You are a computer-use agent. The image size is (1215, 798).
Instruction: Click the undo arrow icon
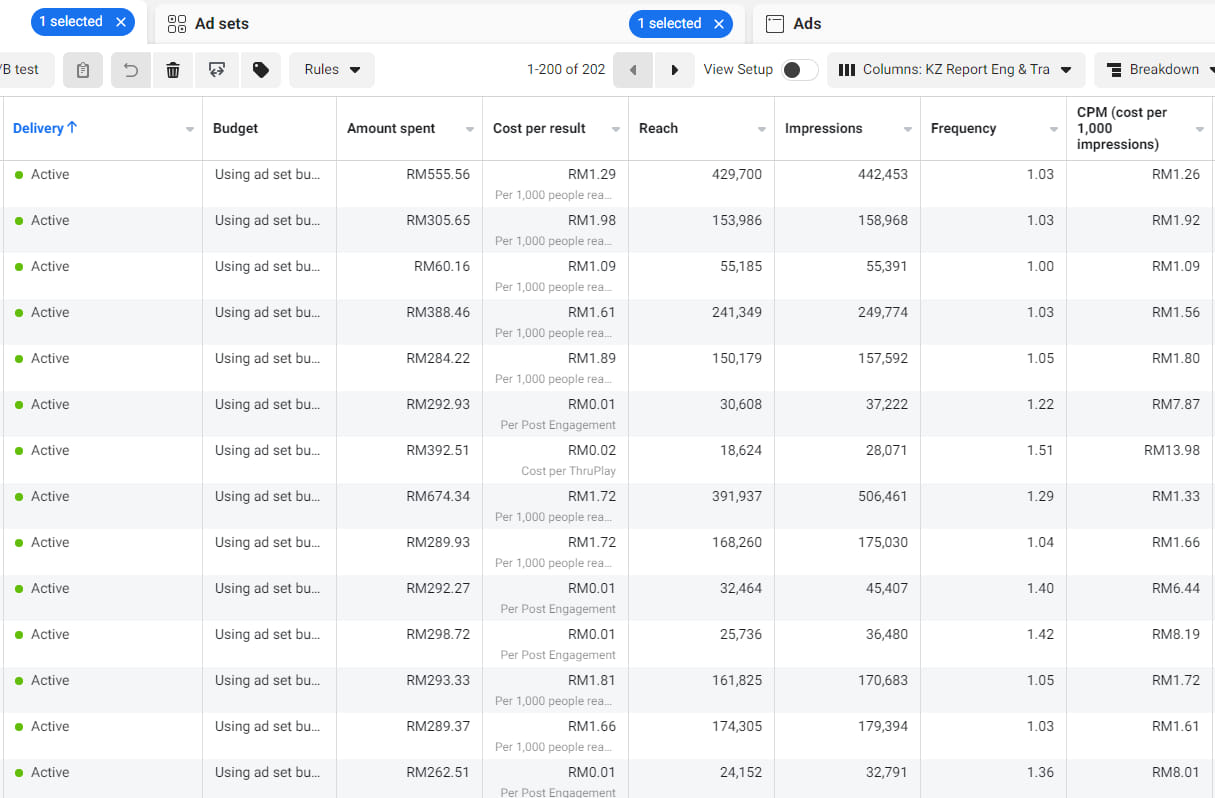click(131, 70)
